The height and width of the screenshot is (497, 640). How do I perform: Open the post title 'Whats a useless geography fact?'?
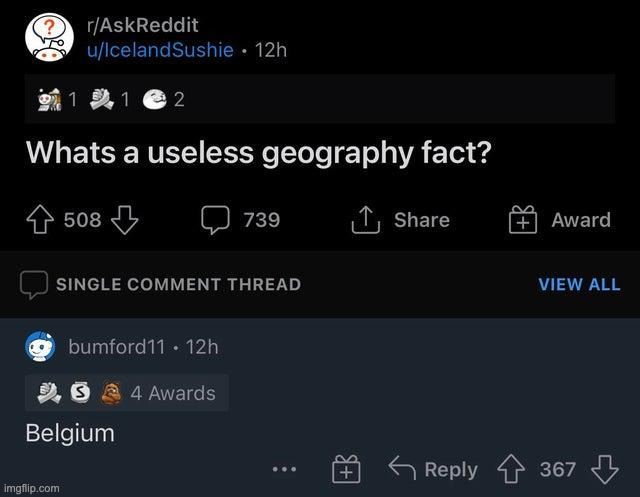tap(259, 153)
